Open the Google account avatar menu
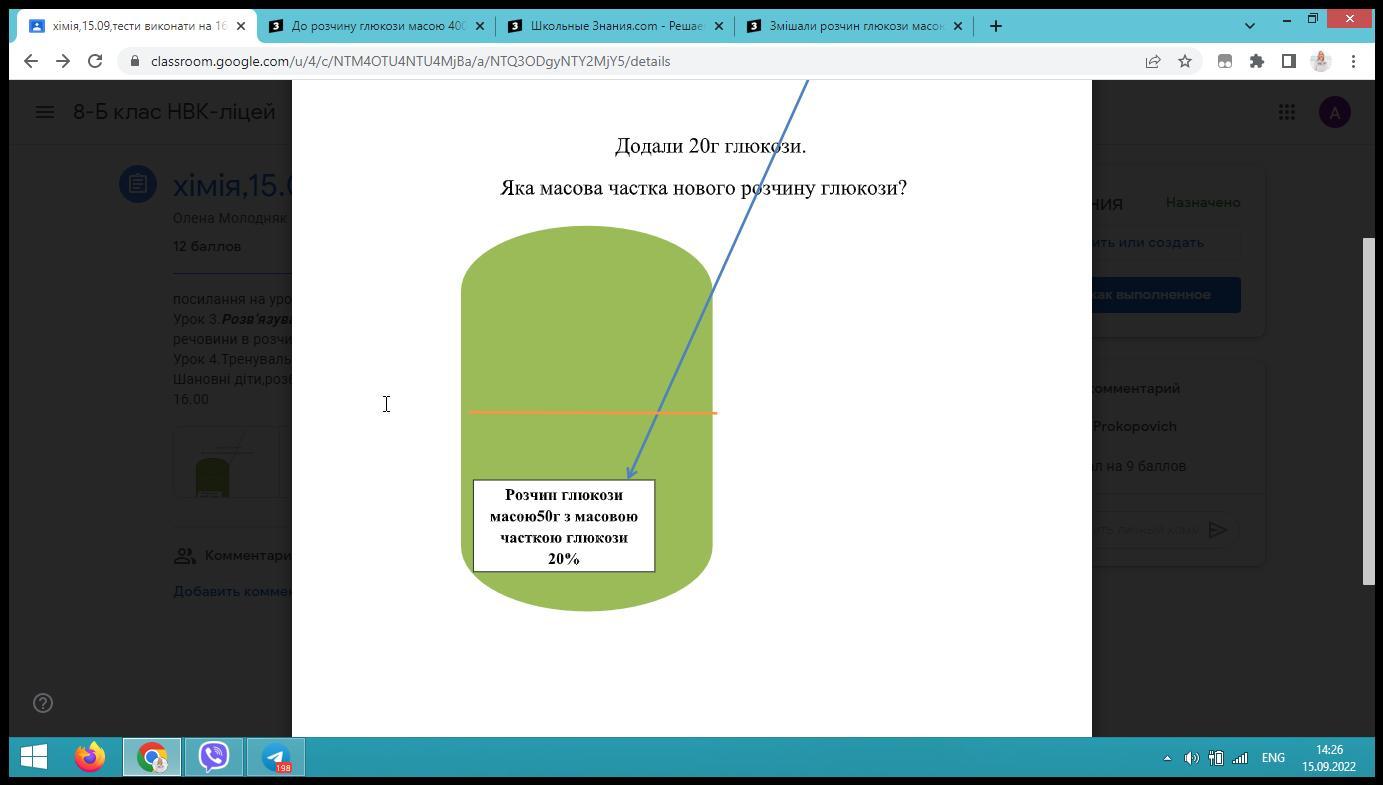This screenshot has width=1383, height=785. click(1335, 112)
